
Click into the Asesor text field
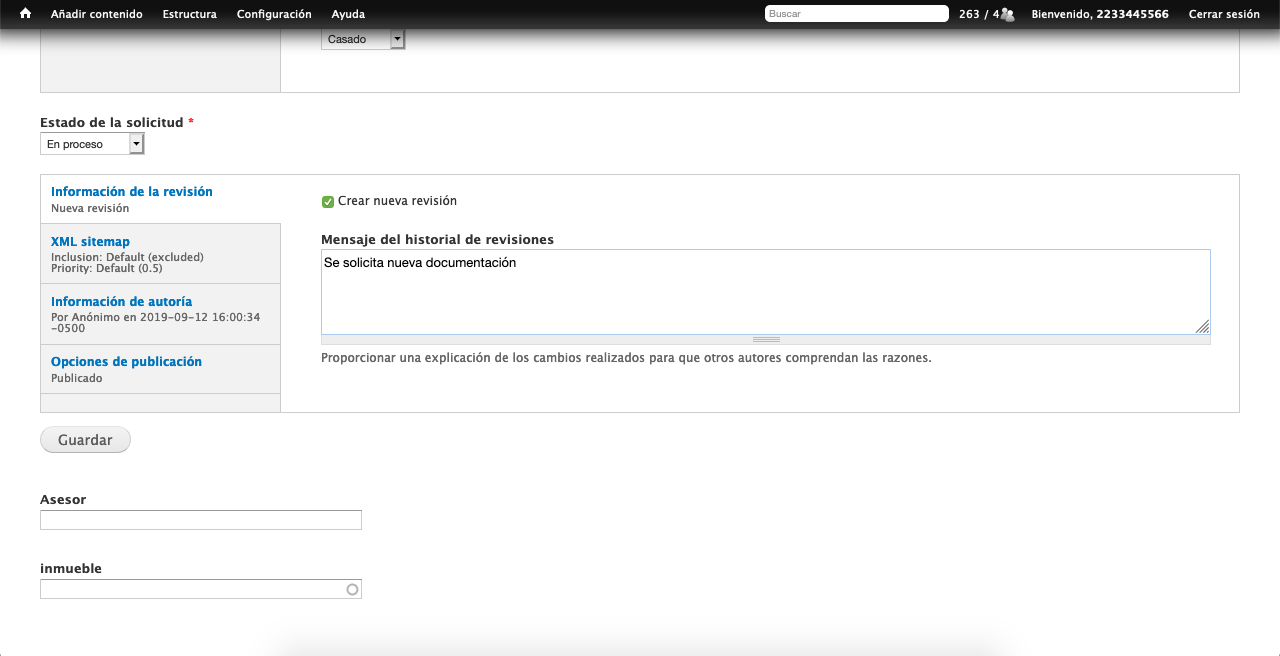click(201, 520)
